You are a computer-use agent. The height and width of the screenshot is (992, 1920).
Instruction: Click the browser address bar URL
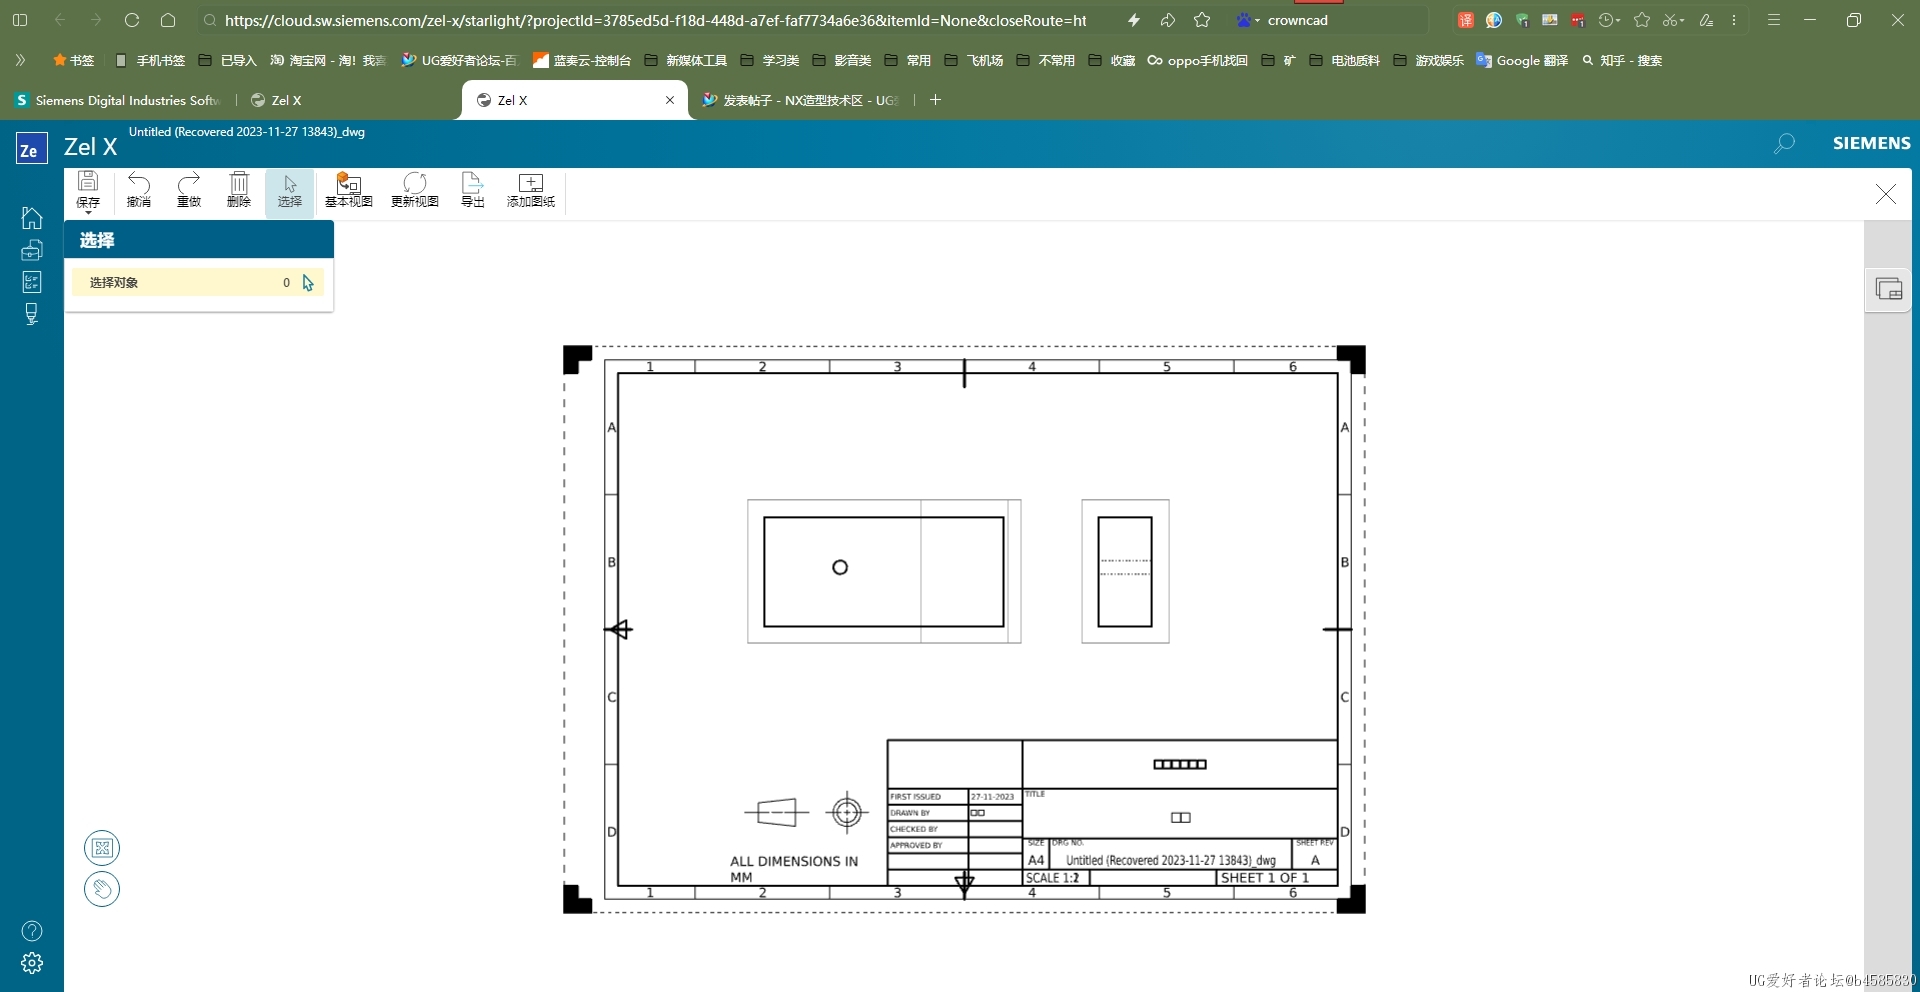click(x=655, y=20)
